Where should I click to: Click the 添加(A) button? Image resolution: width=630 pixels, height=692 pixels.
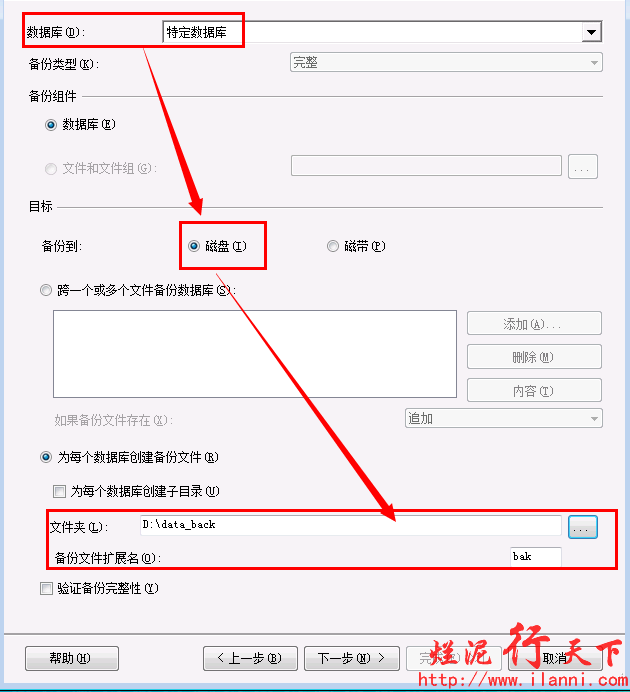point(534,323)
